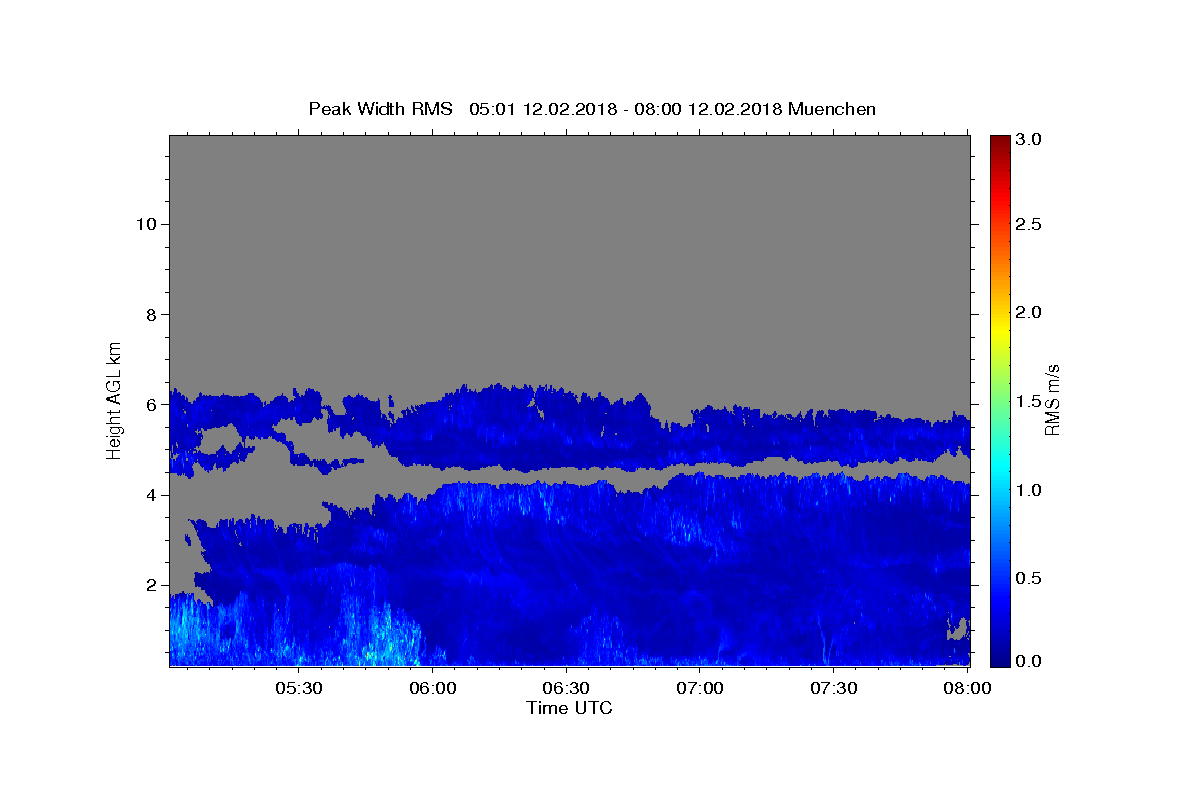Click the colorbar value 0.5

[1030, 578]
